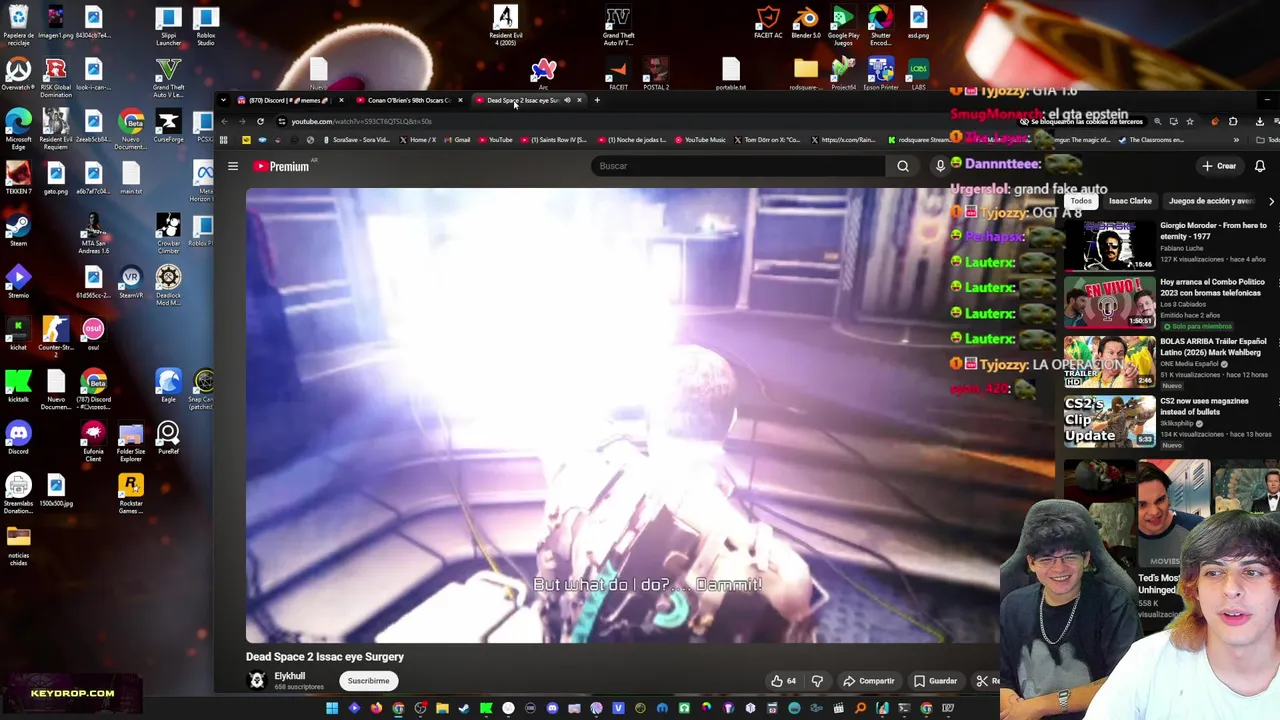Viewport: 1280px width, 720px height.
Task: Select the Steam desktop shortcut
Action: [18, 230]
